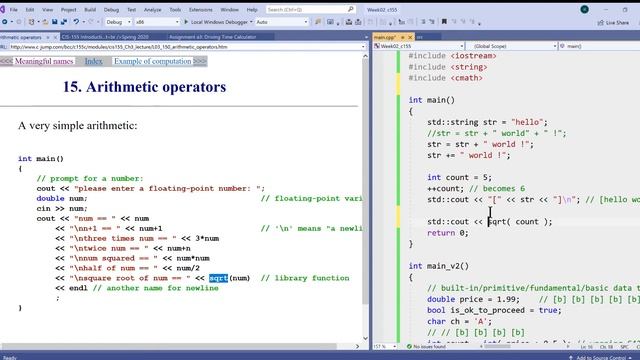Click the highlighted sqrt word in the web page
The height and width of the screenshot is (360, 640).
click(x=218, y=278)
